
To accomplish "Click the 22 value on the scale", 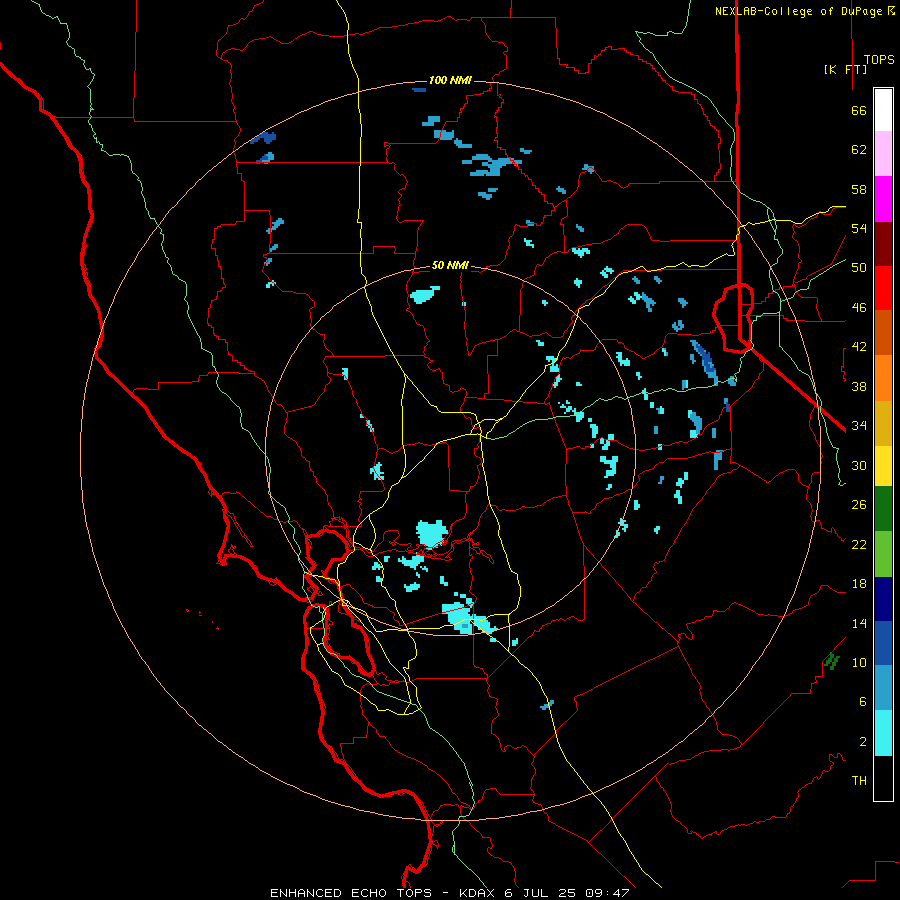I will click(x=859, y=544).
